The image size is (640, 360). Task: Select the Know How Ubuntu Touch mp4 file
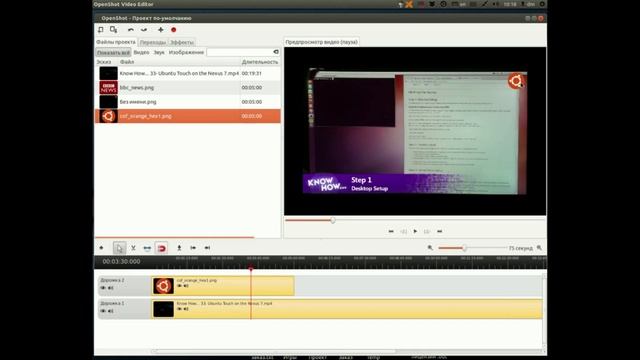188,73
